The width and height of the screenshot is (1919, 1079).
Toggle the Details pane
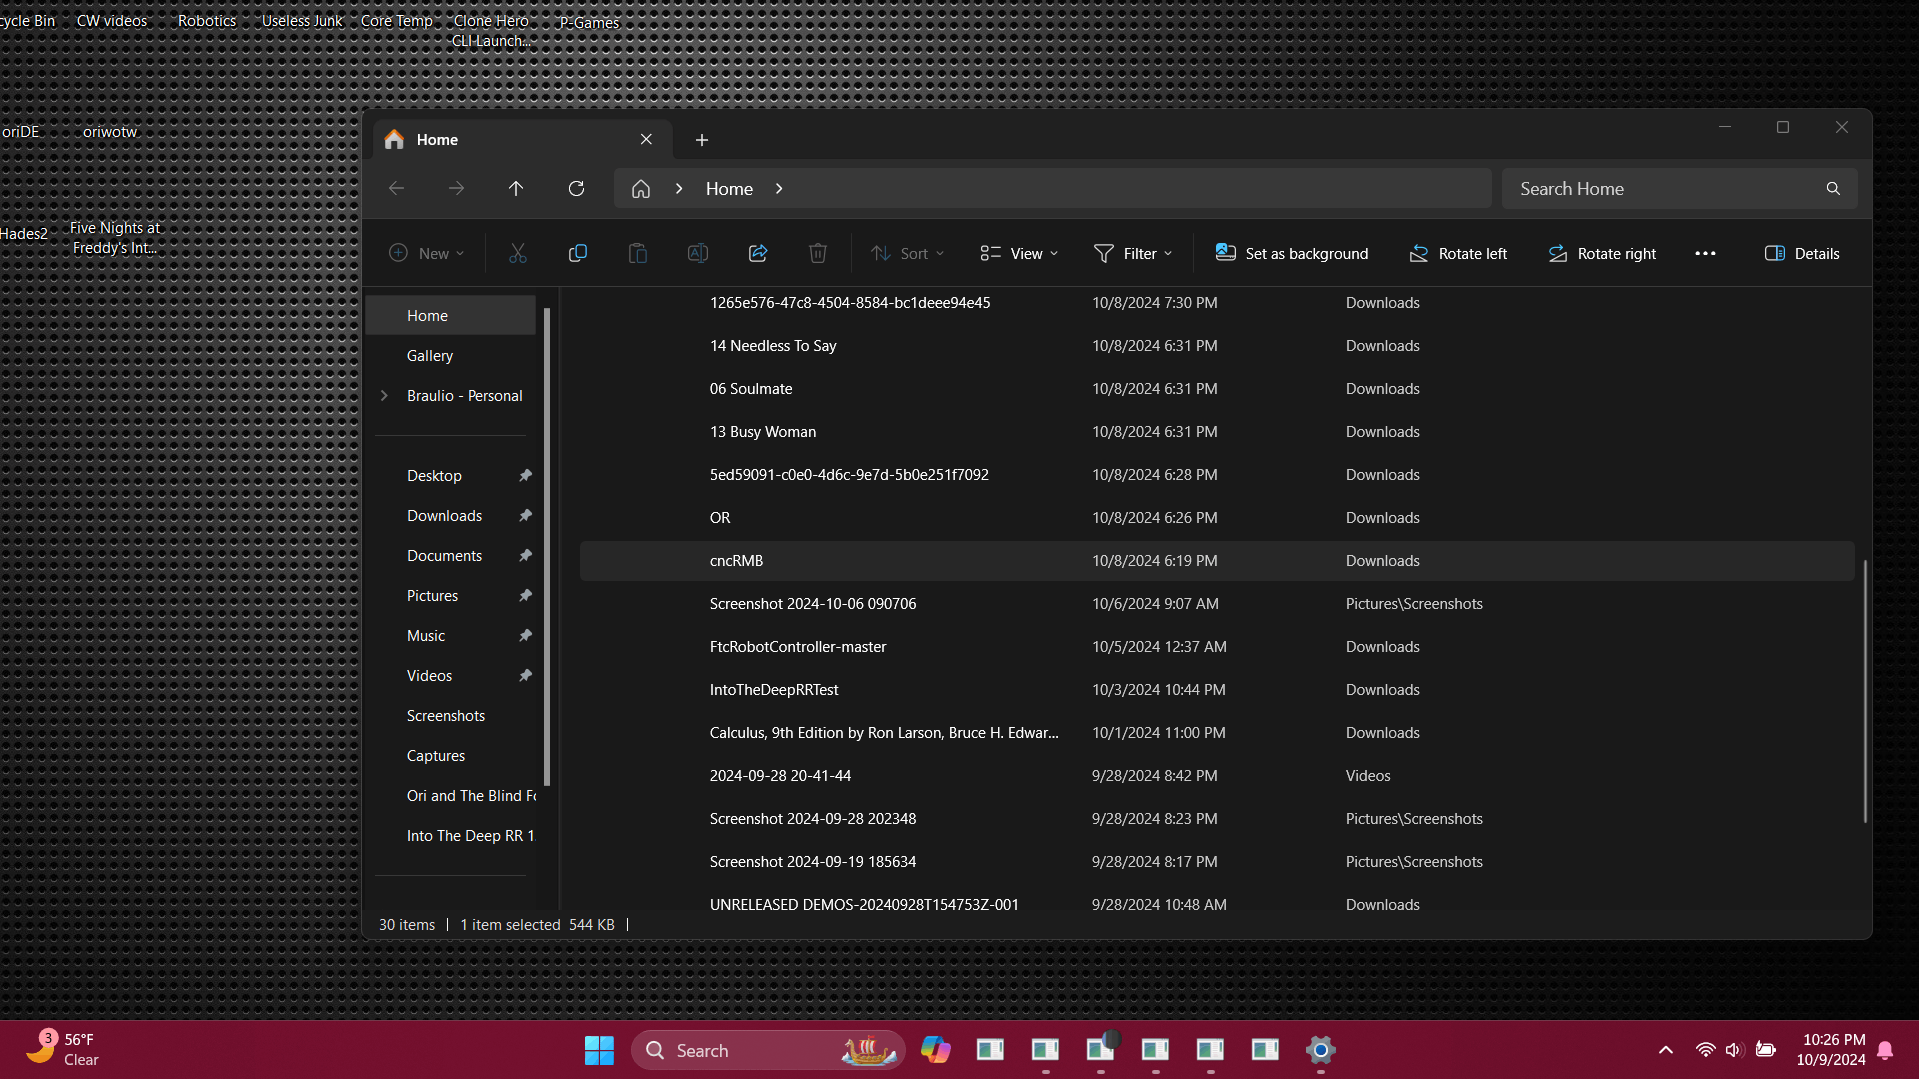pos(1802,254)
